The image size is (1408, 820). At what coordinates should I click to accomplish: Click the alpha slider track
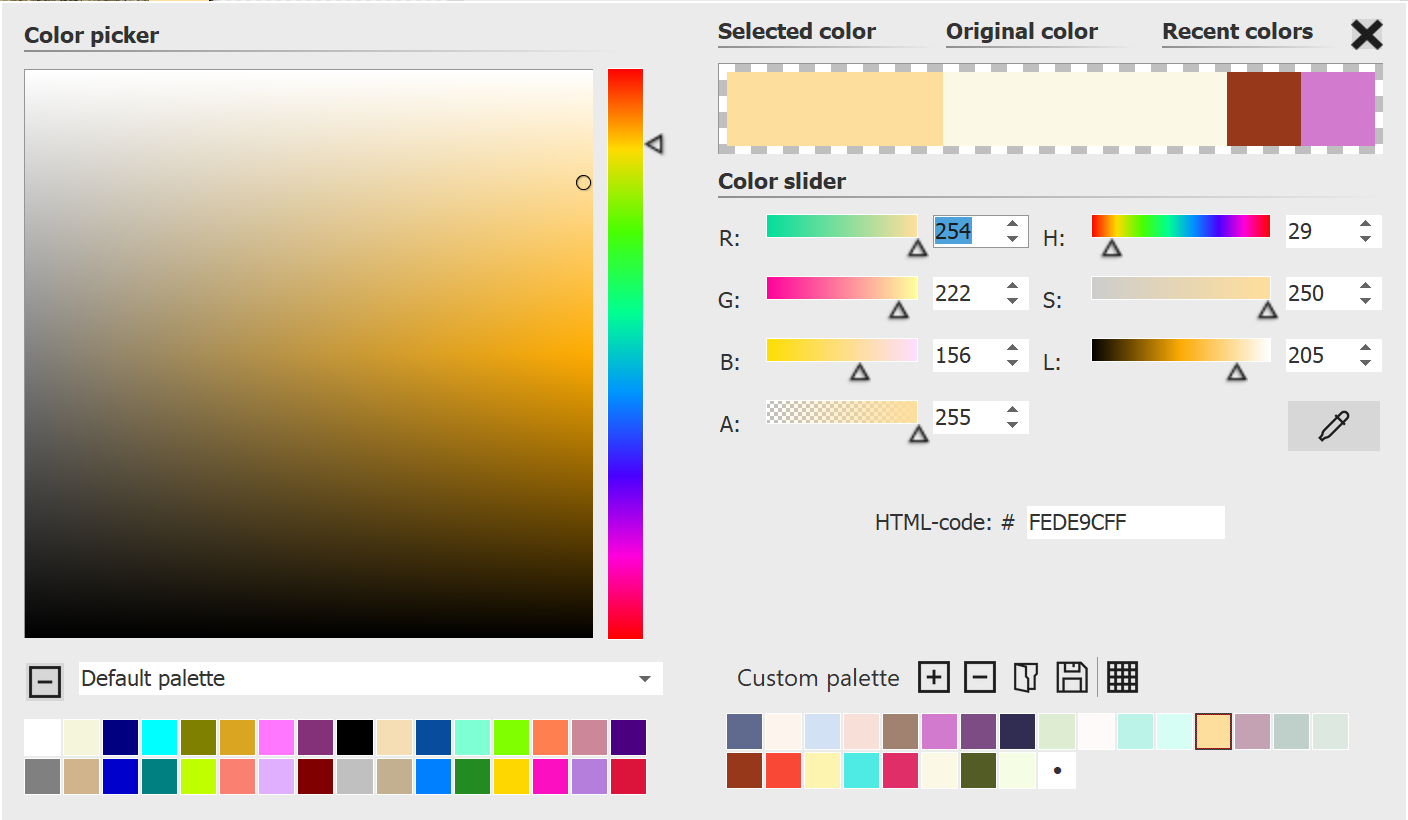tap(841, 411)
